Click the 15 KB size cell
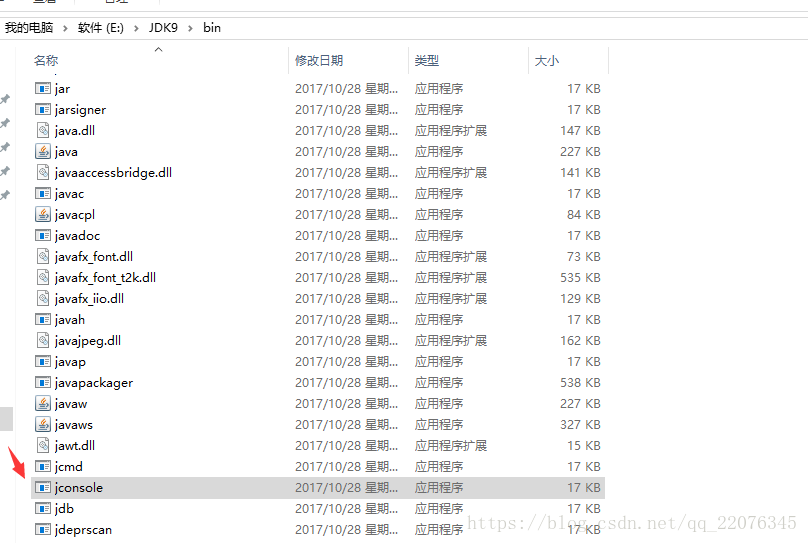The image size is (808, 543). pyautogui.click(x=584, y=446)
